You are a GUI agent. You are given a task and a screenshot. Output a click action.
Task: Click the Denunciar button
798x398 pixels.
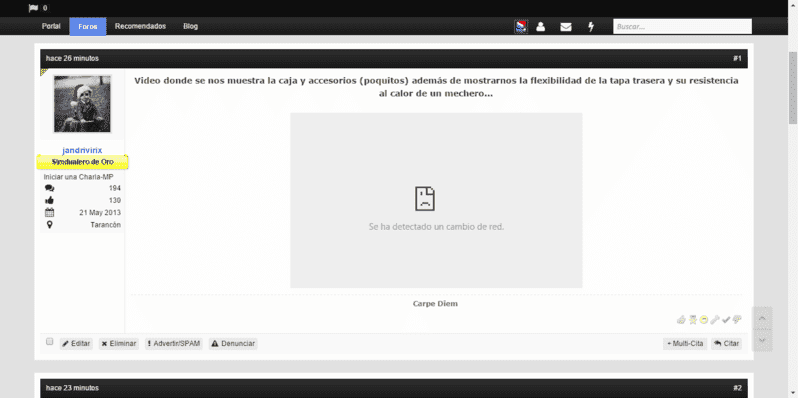coord(233,344)
